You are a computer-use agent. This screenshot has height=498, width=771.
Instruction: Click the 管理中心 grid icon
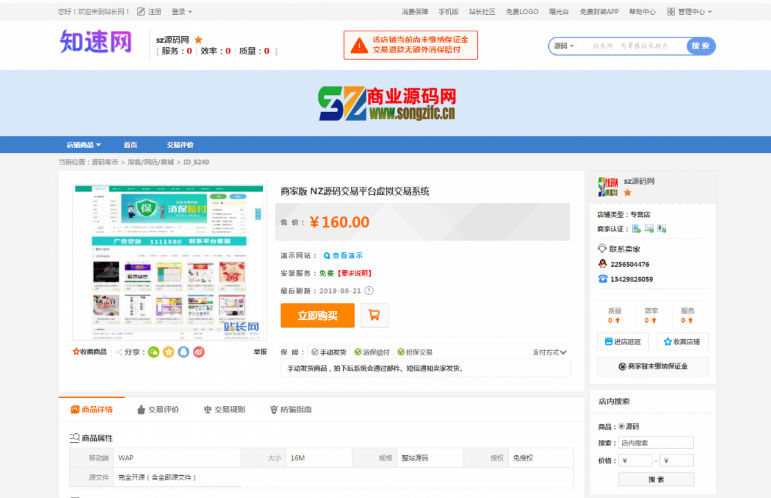tap(671, 11)
